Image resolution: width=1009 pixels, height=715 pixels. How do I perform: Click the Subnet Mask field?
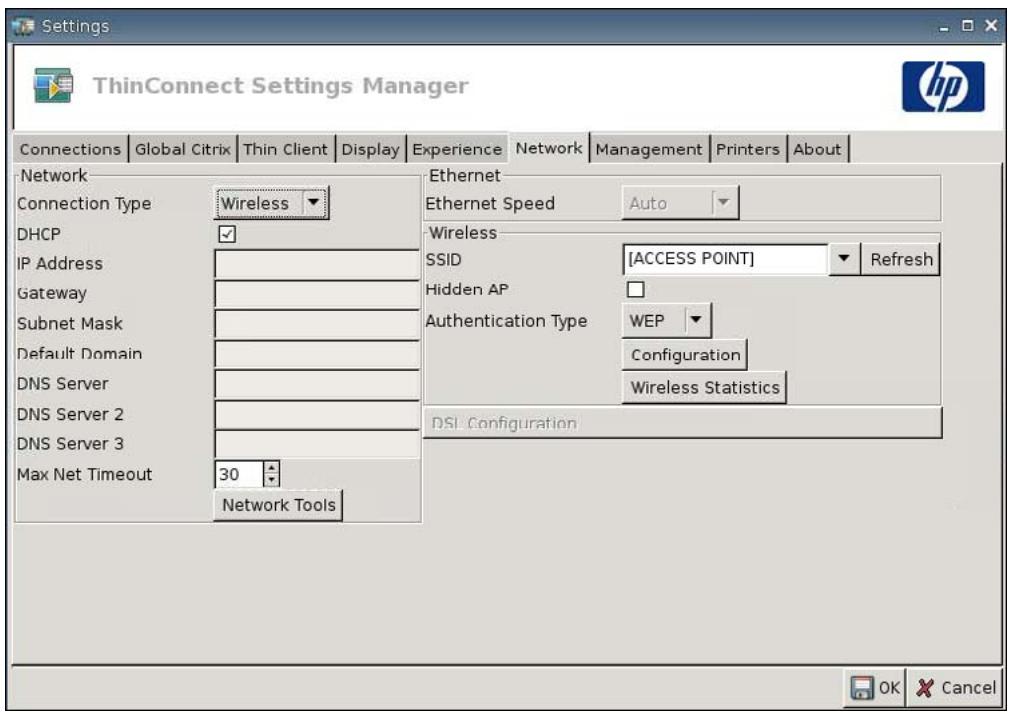click(x=317, y=324)
